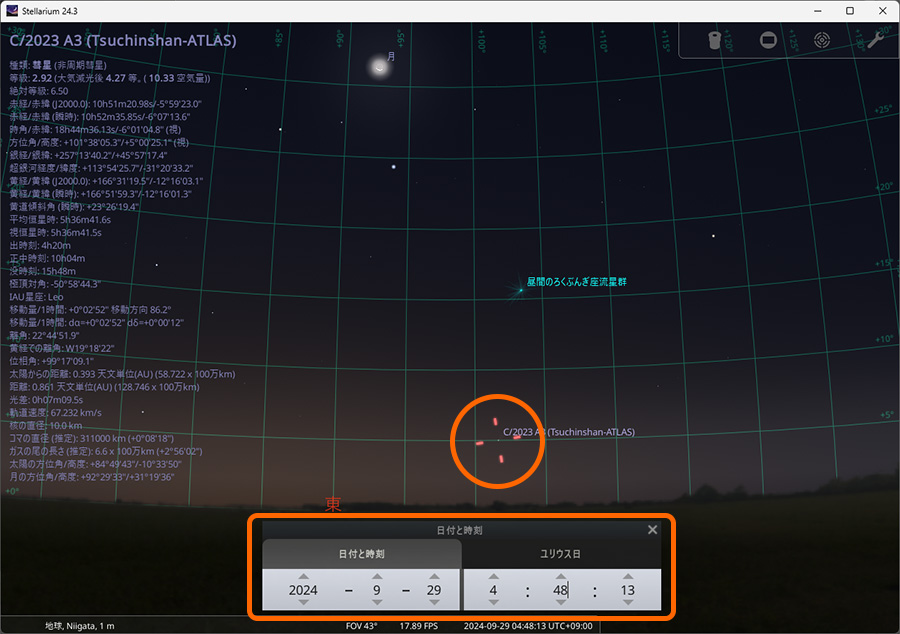Select the Moon (月) in the sky
Image resolution: width=900 pixels, height=634 pixels.
pyautogui.click(x=379, y=67)
